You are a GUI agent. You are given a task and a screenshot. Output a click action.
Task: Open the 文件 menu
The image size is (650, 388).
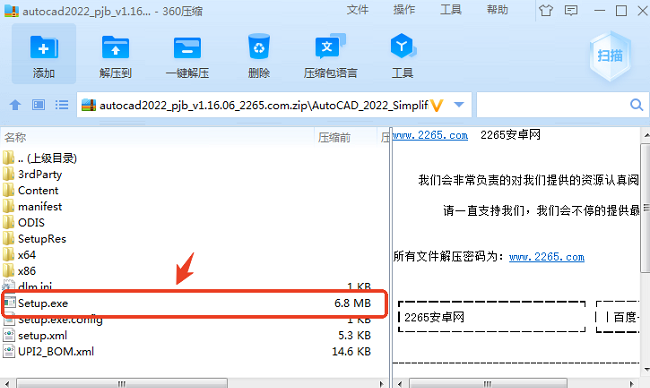coord(357,10)
